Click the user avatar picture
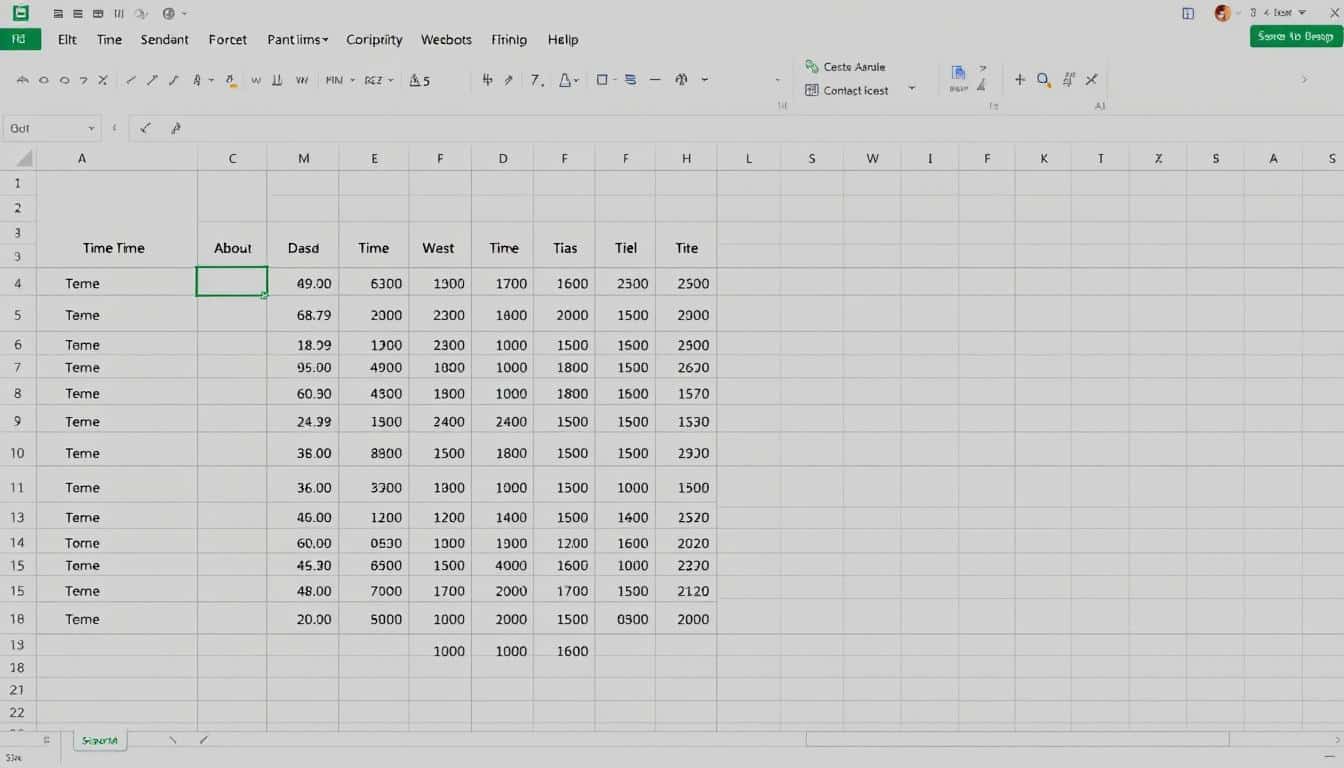Viewport: 1344px width, 768px height. click(x=1222, y=13)
